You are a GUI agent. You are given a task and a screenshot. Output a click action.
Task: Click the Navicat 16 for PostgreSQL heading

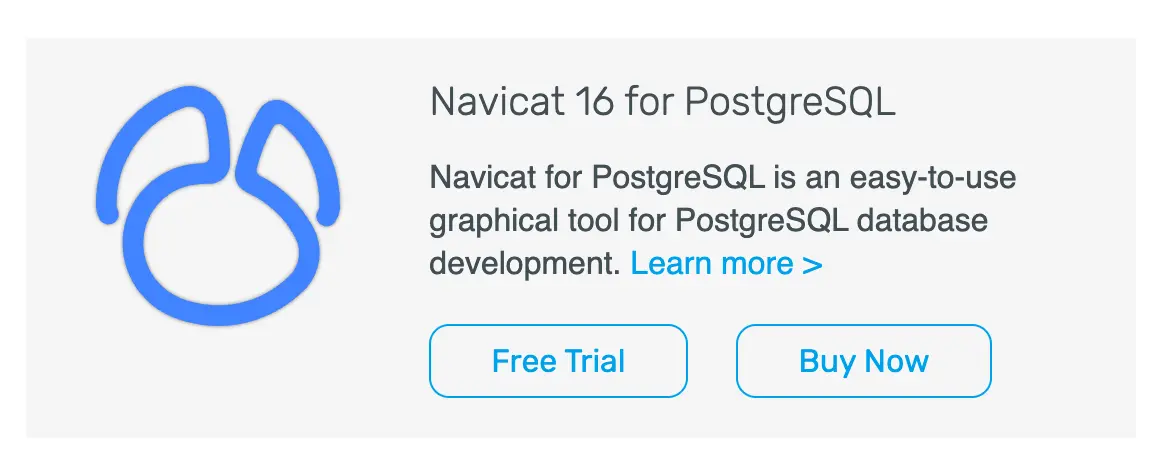(662, 102)
